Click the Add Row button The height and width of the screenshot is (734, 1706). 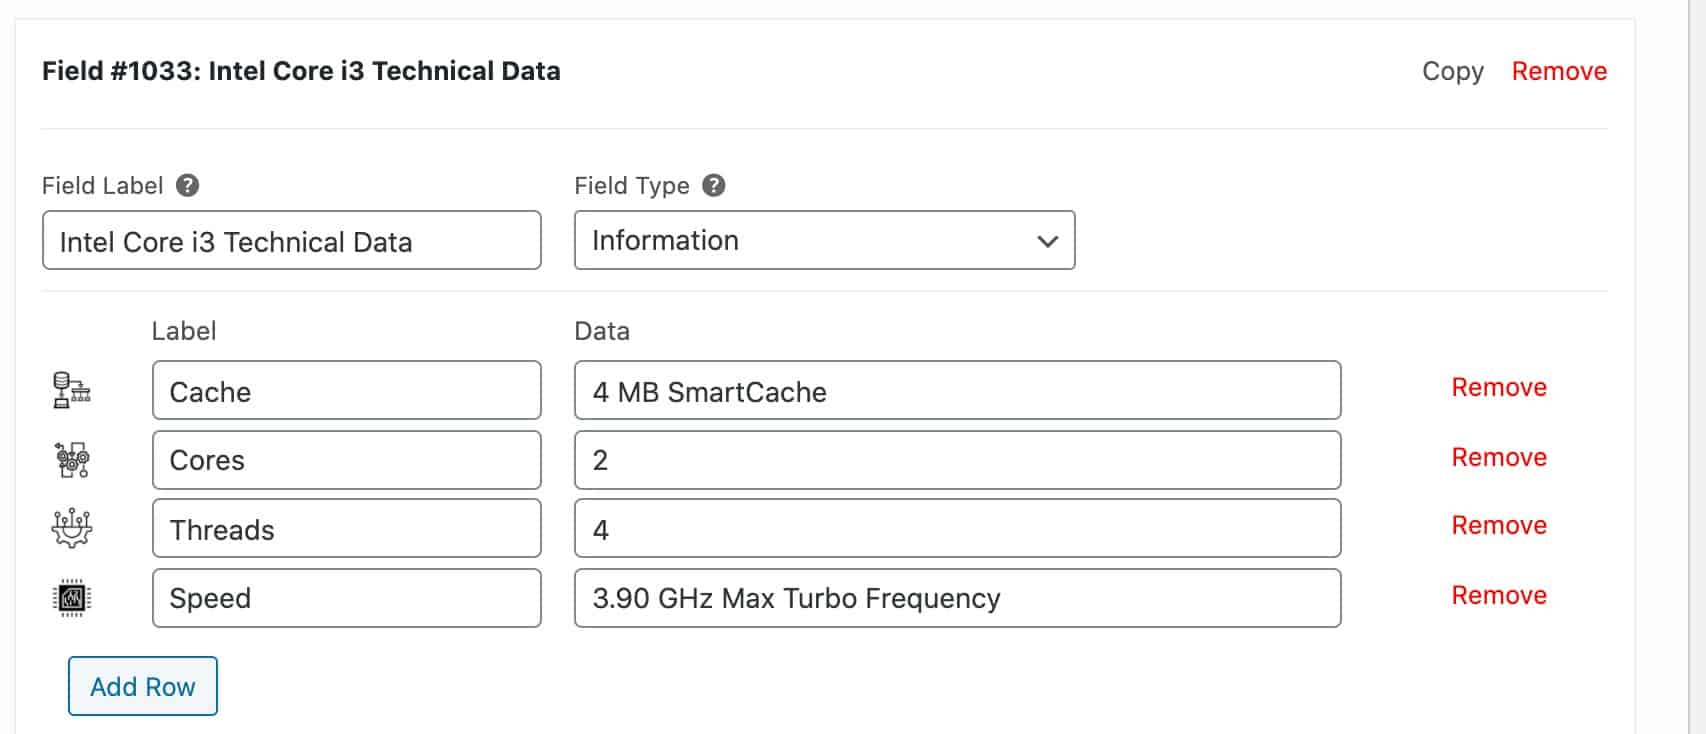pos(143,686)
